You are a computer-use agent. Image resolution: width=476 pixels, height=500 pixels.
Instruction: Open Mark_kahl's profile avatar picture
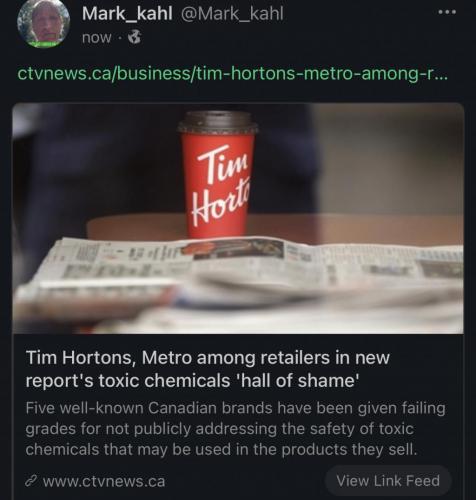coord(43,24)
